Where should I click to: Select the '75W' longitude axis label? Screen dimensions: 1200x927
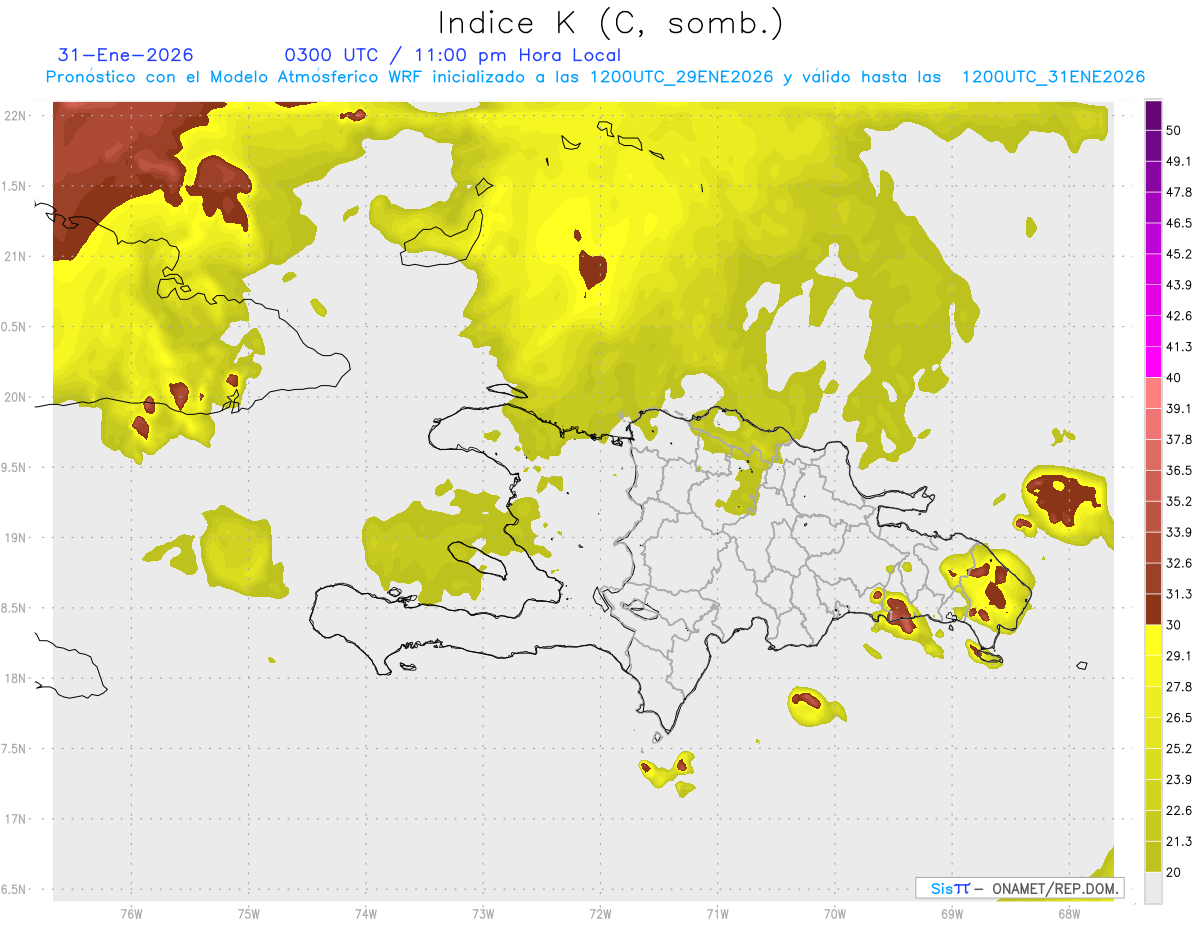click(248, 913)
